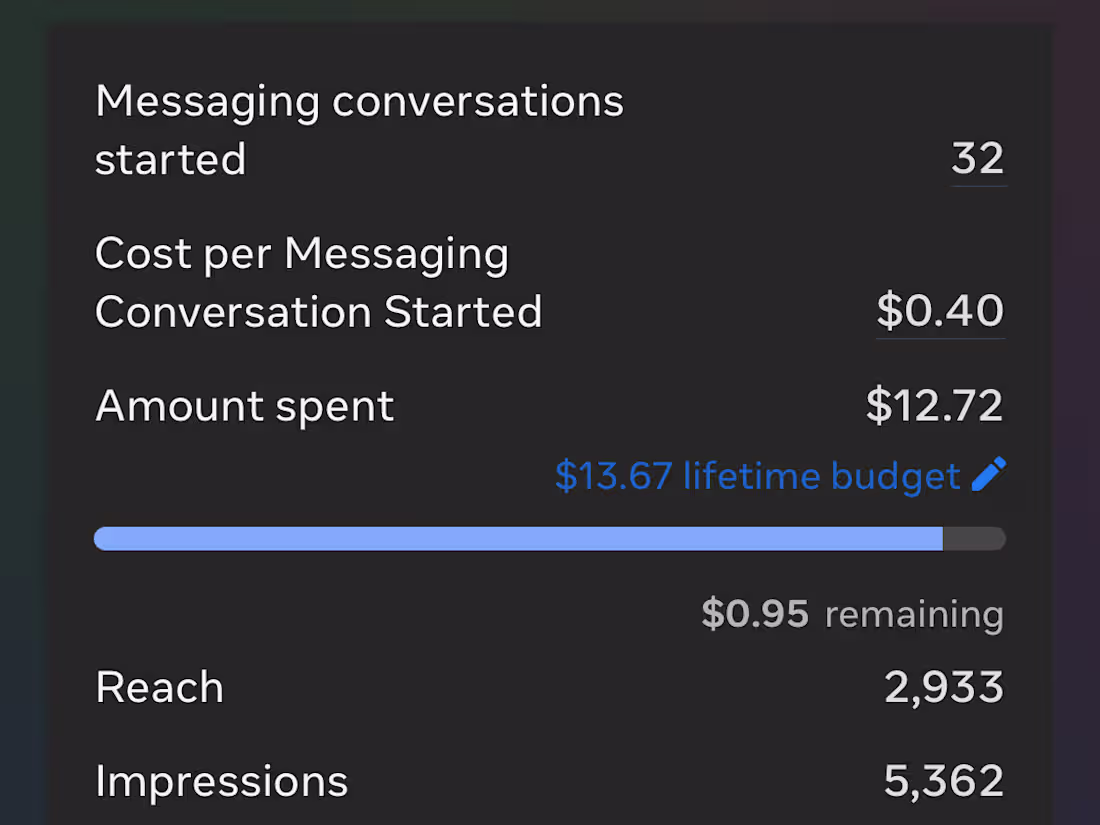Open the $13.67 lifetime budget link

point(757,476)
